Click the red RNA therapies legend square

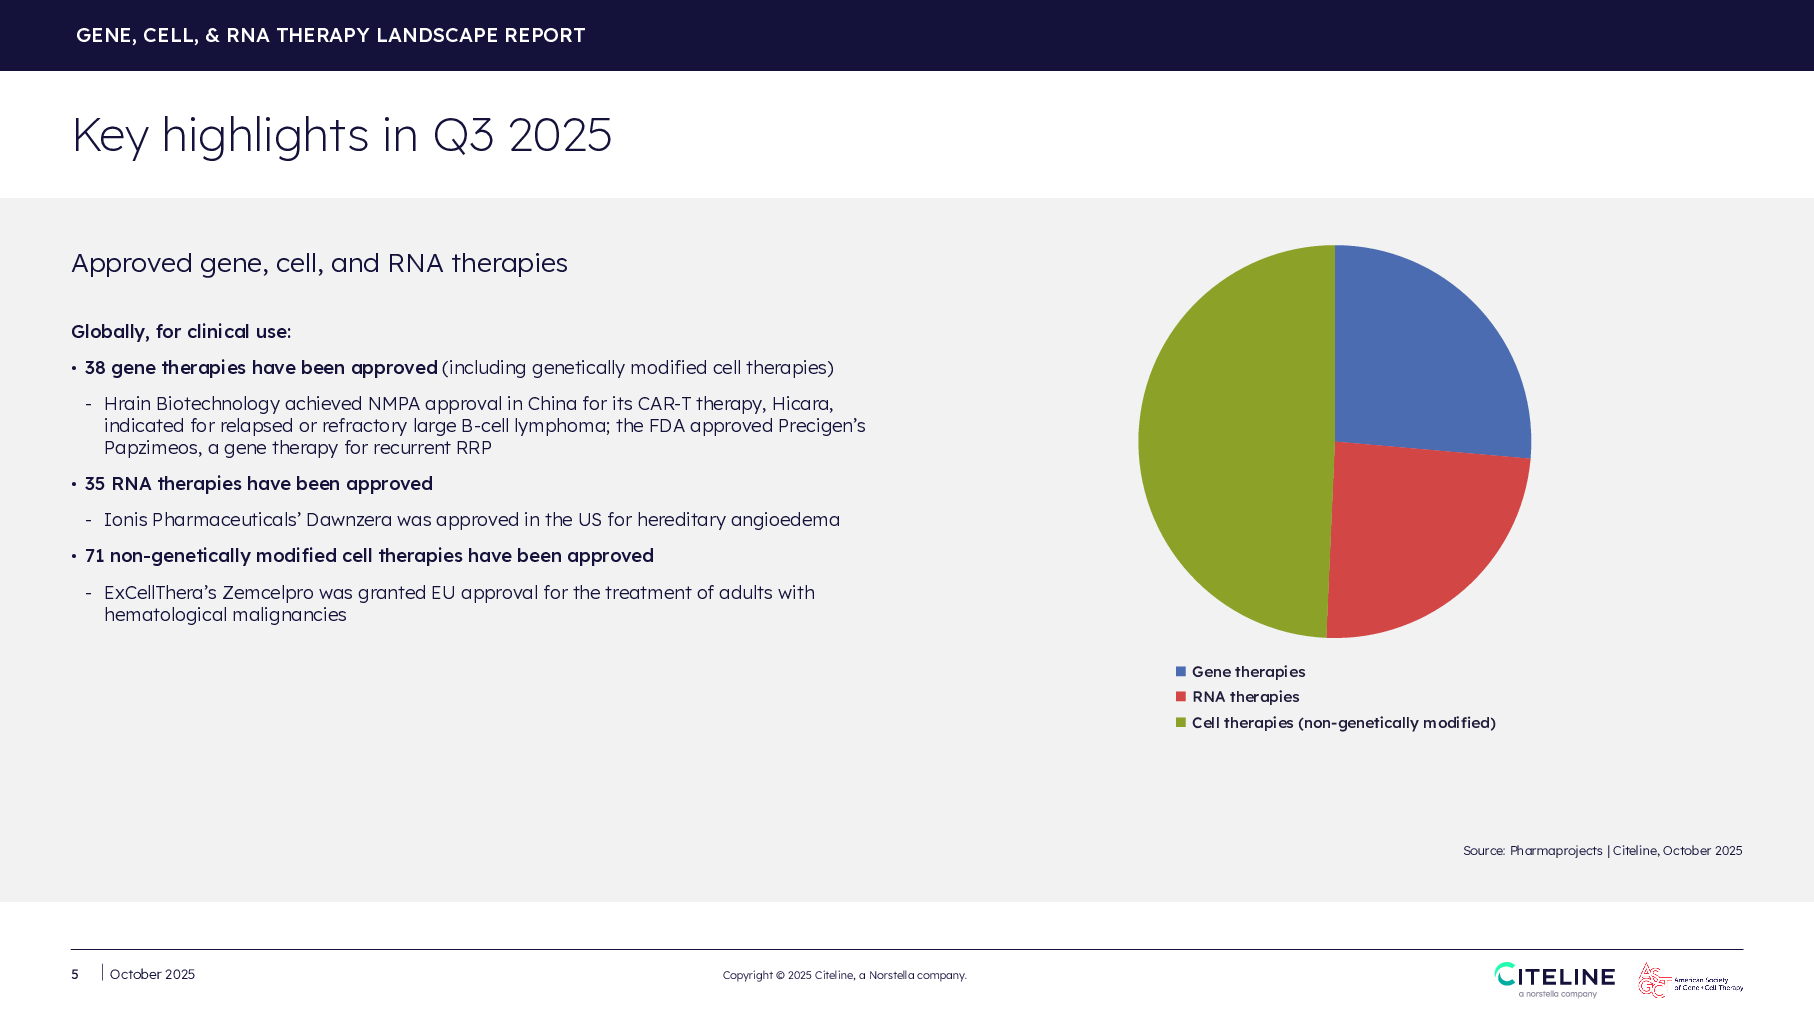pyautogui.click(x=1181, y=697)
